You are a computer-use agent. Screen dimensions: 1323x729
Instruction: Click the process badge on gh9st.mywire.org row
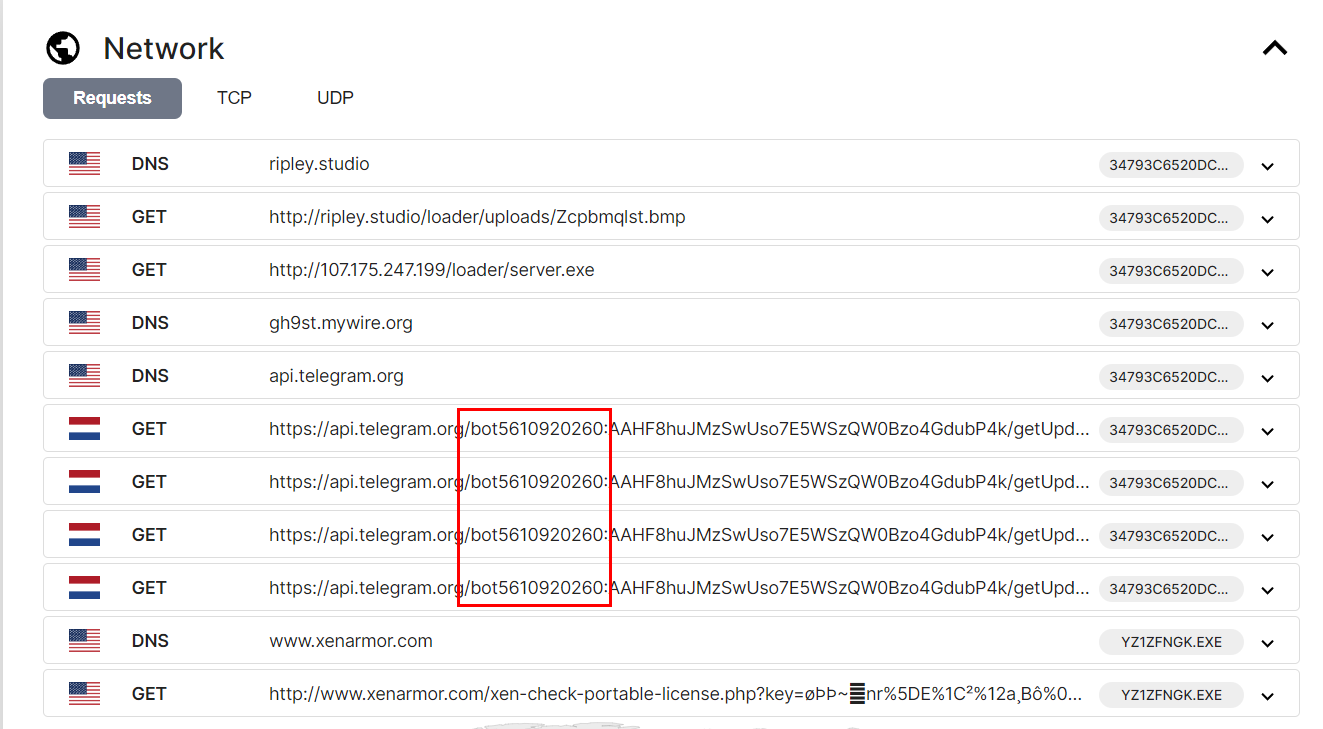pos(1171,324)
